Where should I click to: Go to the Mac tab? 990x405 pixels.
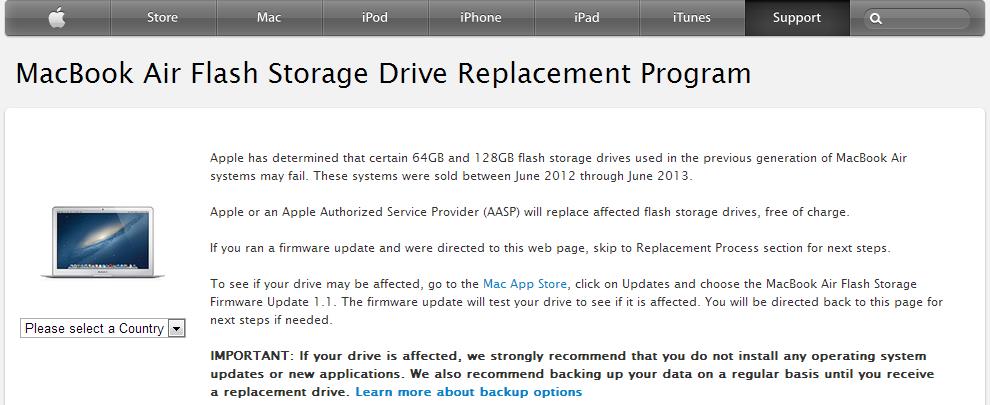[269, 17]
